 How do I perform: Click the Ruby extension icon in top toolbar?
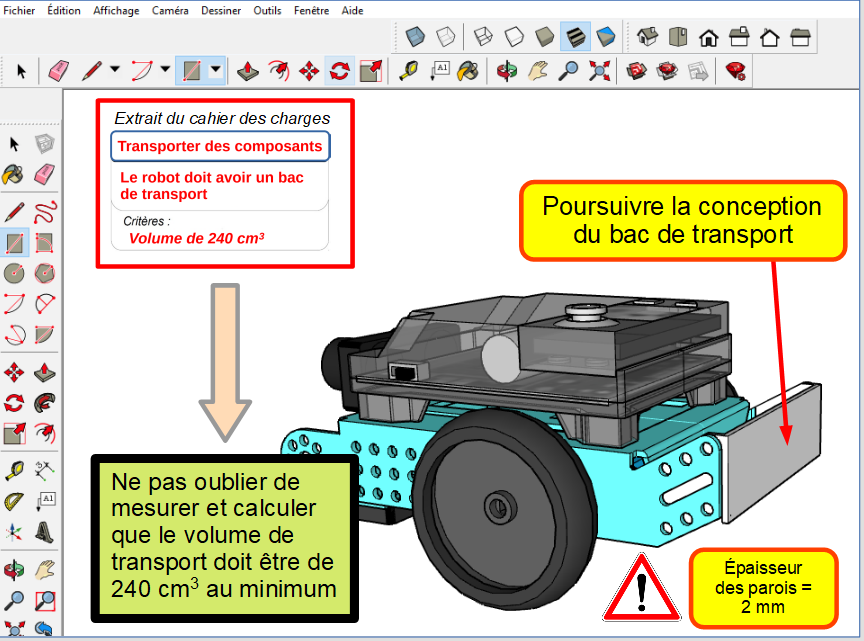click(x=736, y=70)
